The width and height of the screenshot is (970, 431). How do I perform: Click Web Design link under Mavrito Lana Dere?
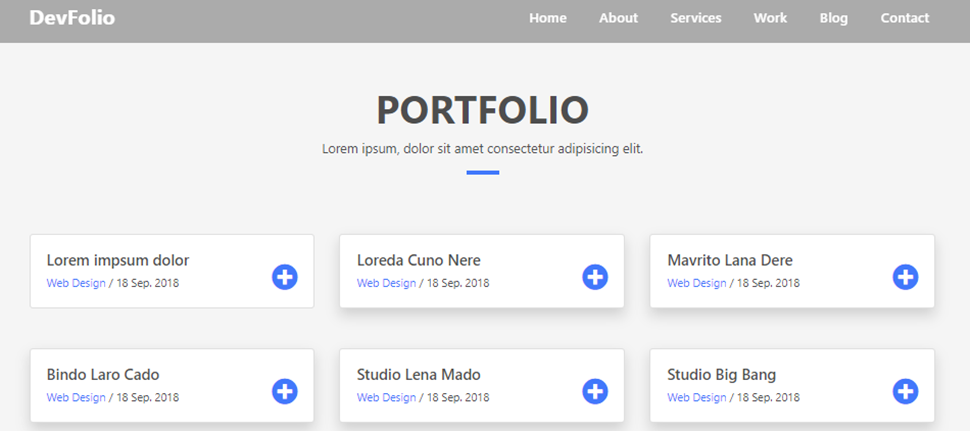(697, 283)
